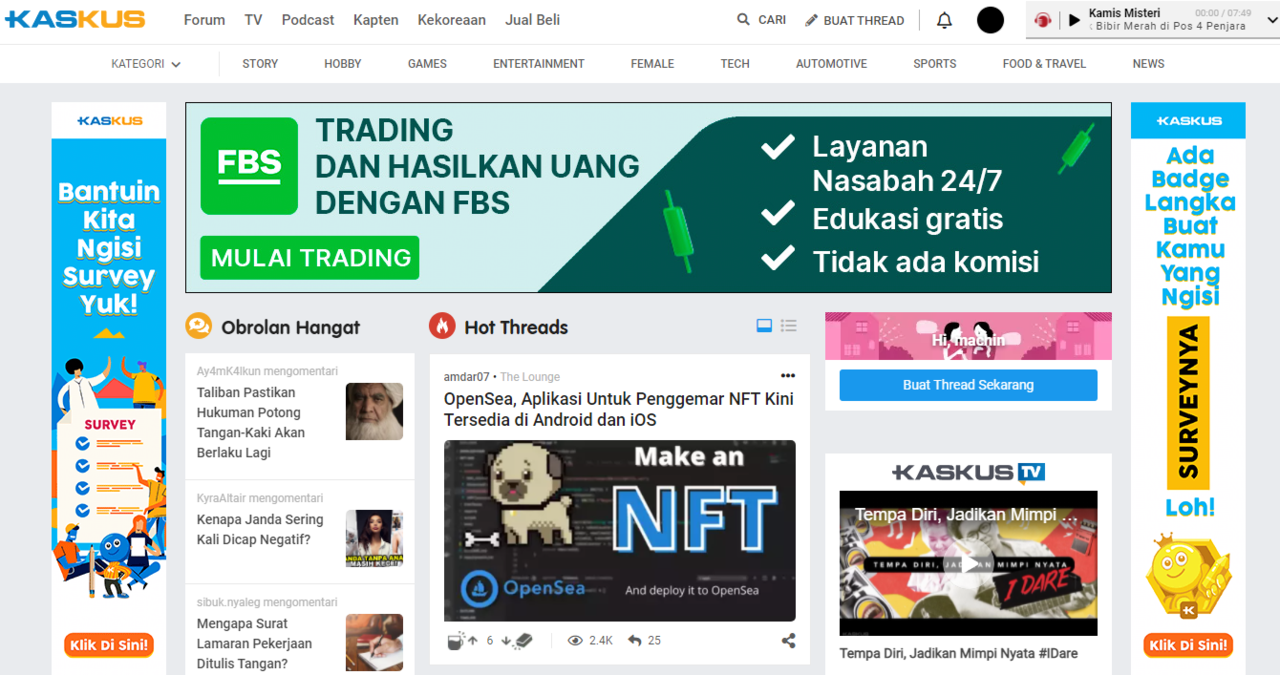Viewport: 1280px width, 675px height.
Task: Click the KyraAltair mengomentari text
Action: click(x=260, y=498)
